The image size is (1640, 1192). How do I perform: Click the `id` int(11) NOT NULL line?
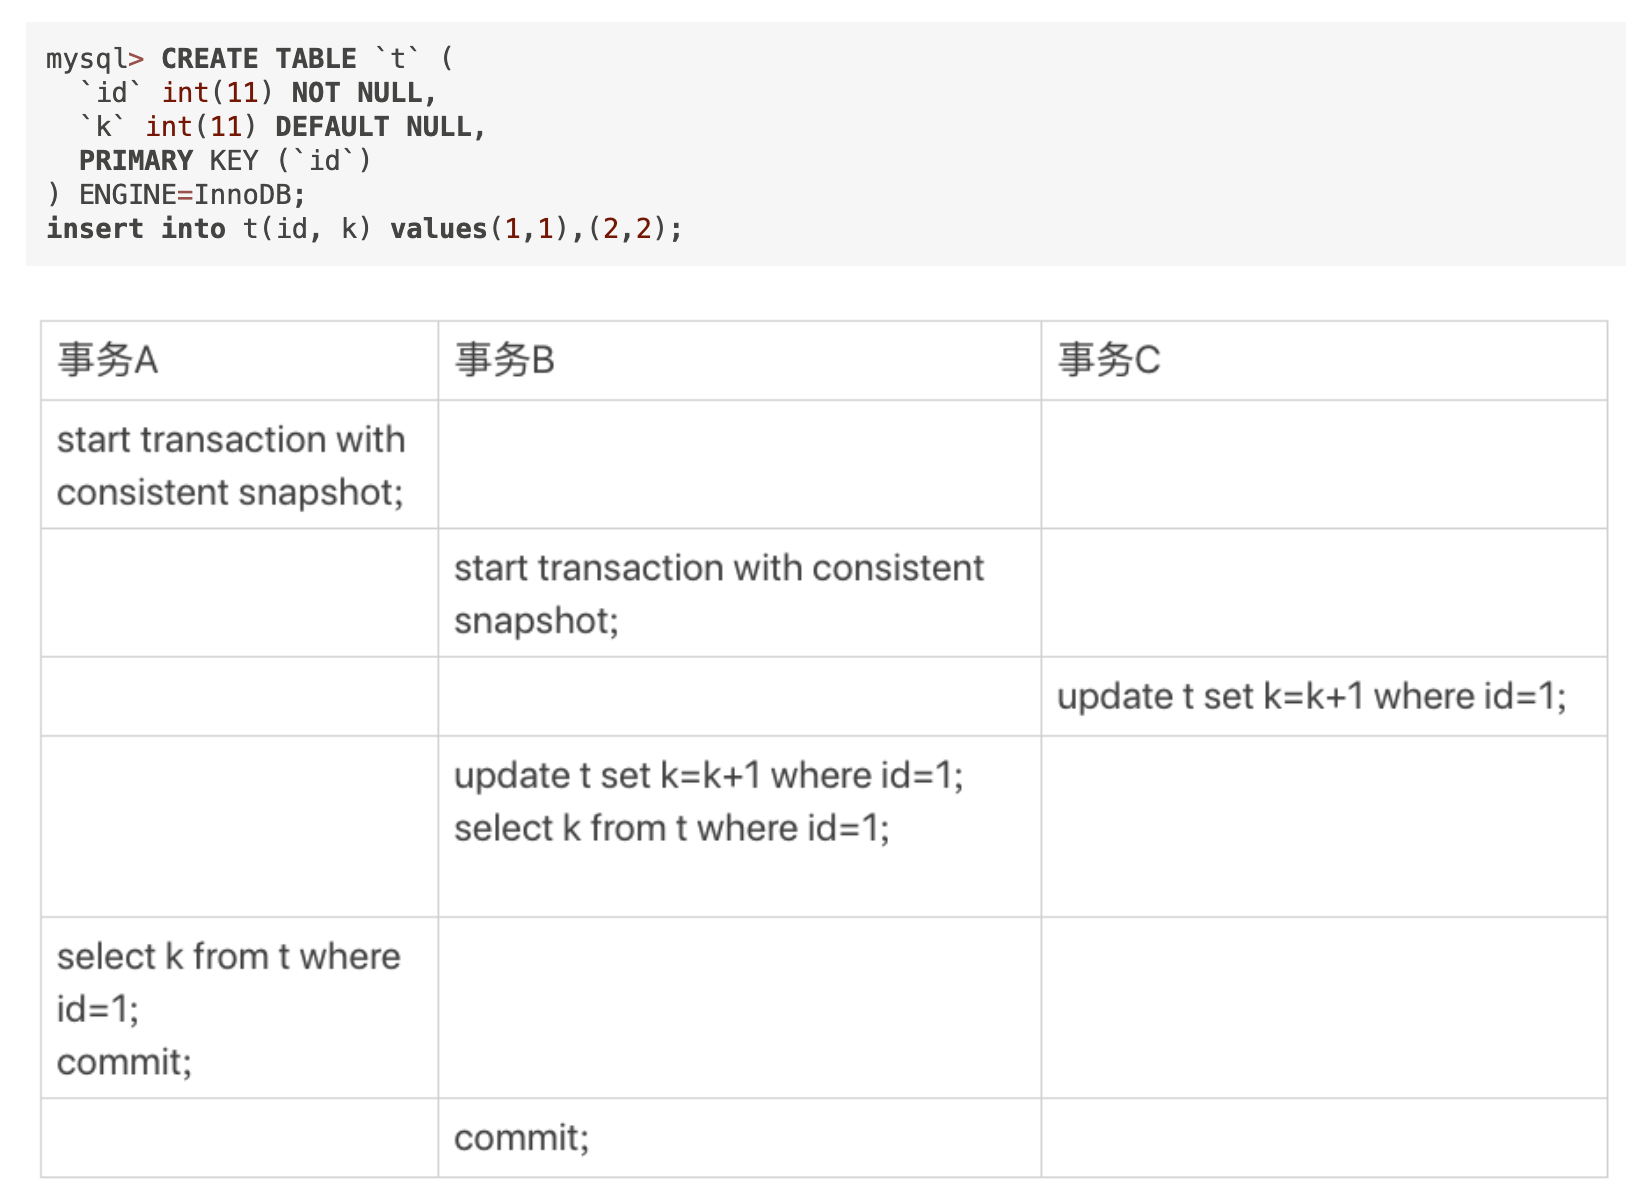click(258, 93)
